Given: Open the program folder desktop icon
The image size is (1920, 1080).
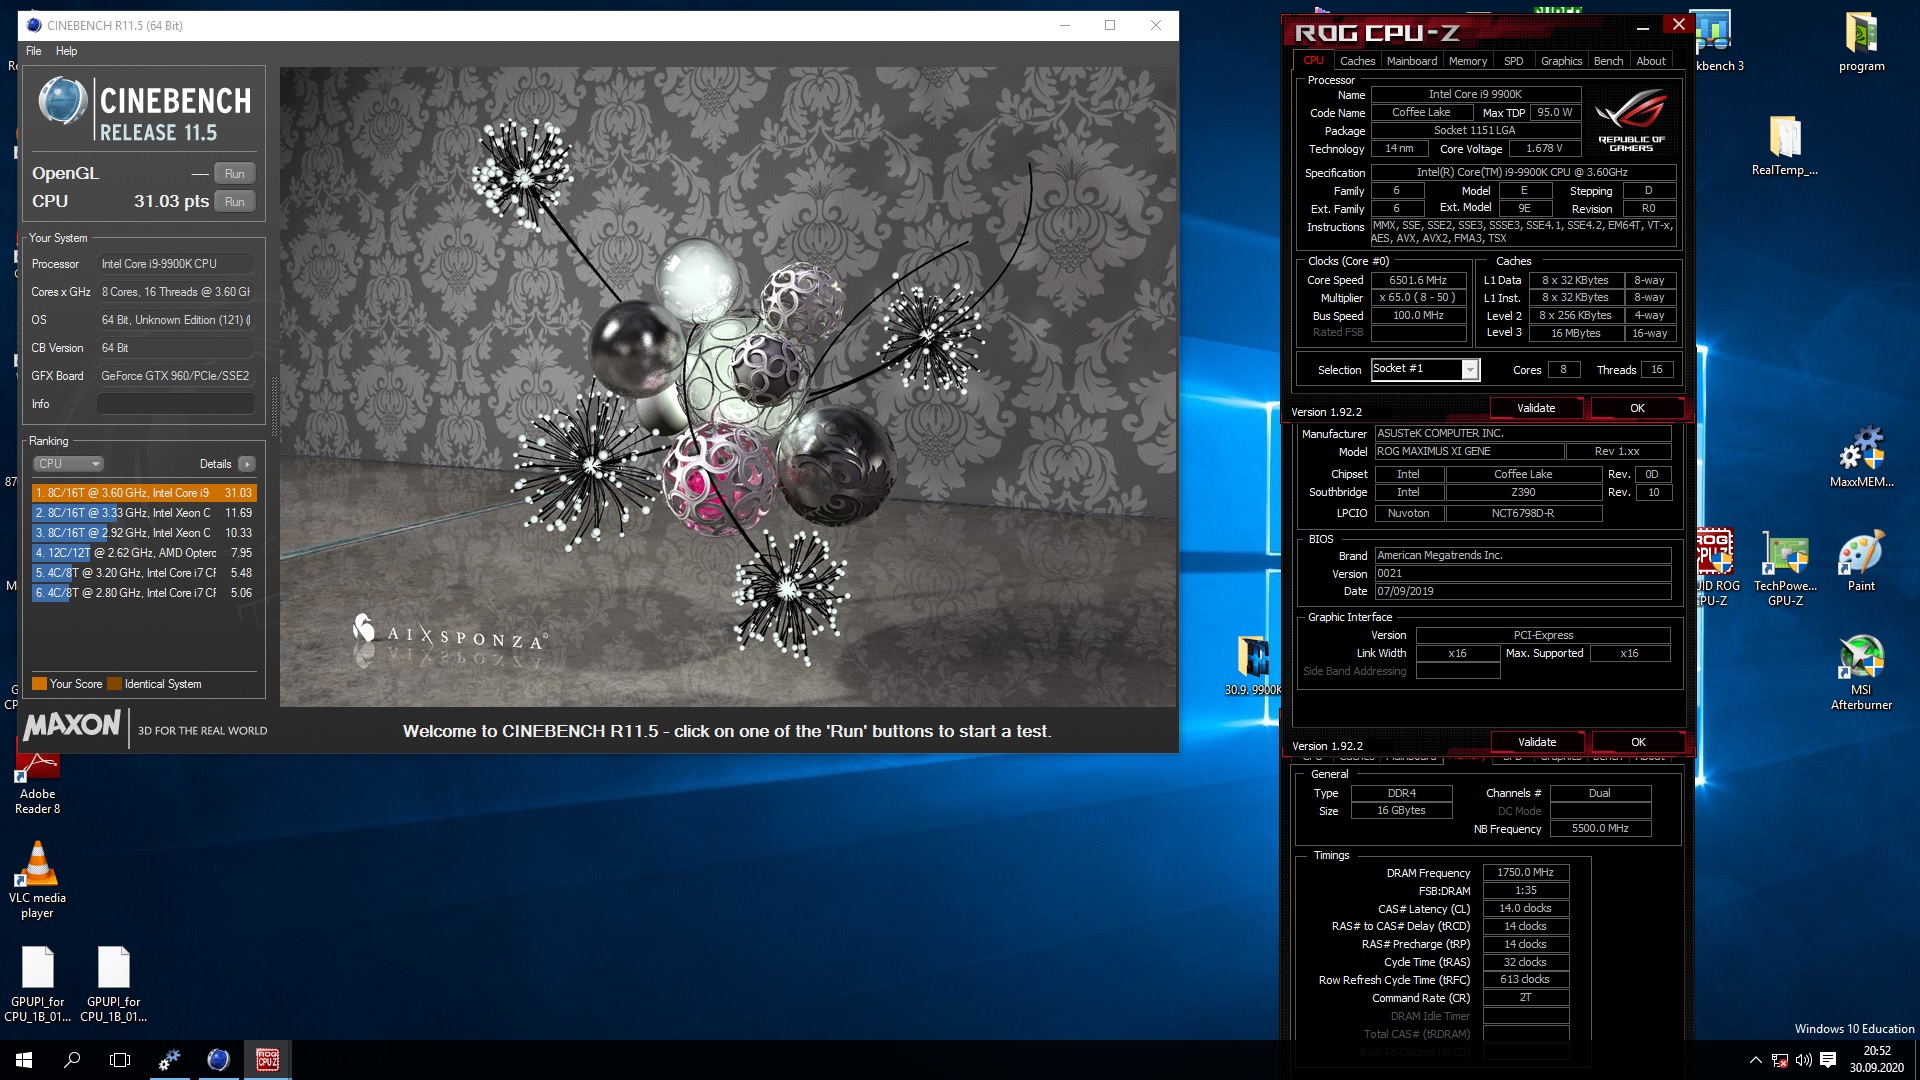Looking at the screenshot, I should click(x=1861, y=43).
